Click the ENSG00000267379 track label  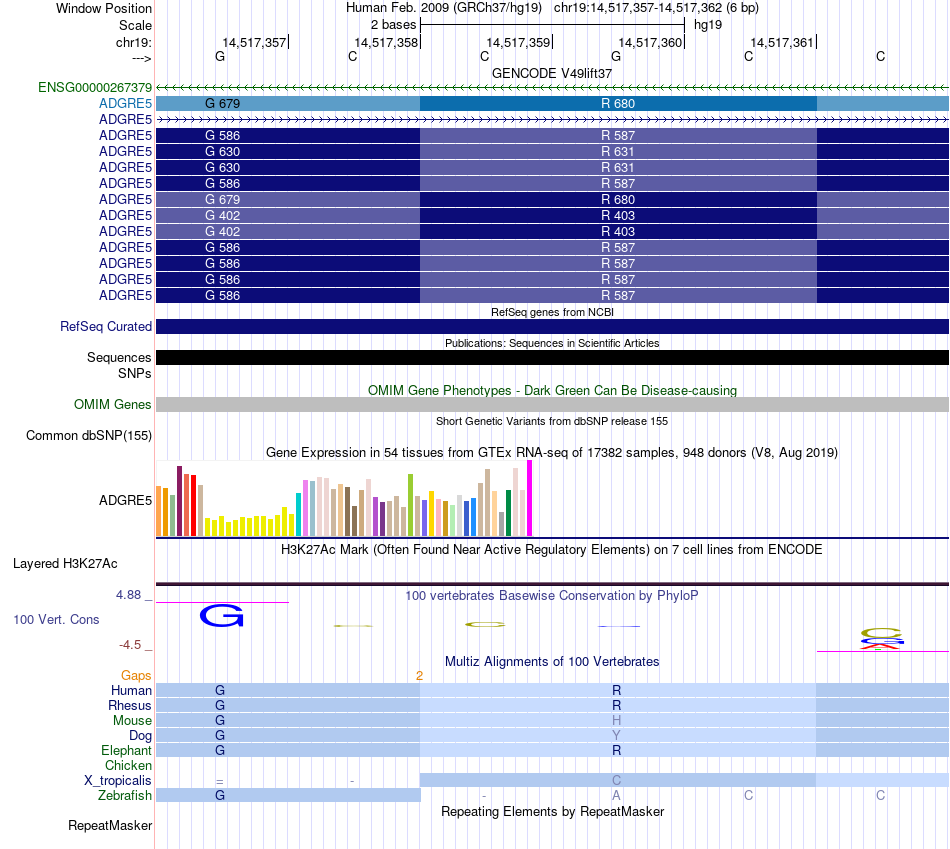(x=95, y=87)
